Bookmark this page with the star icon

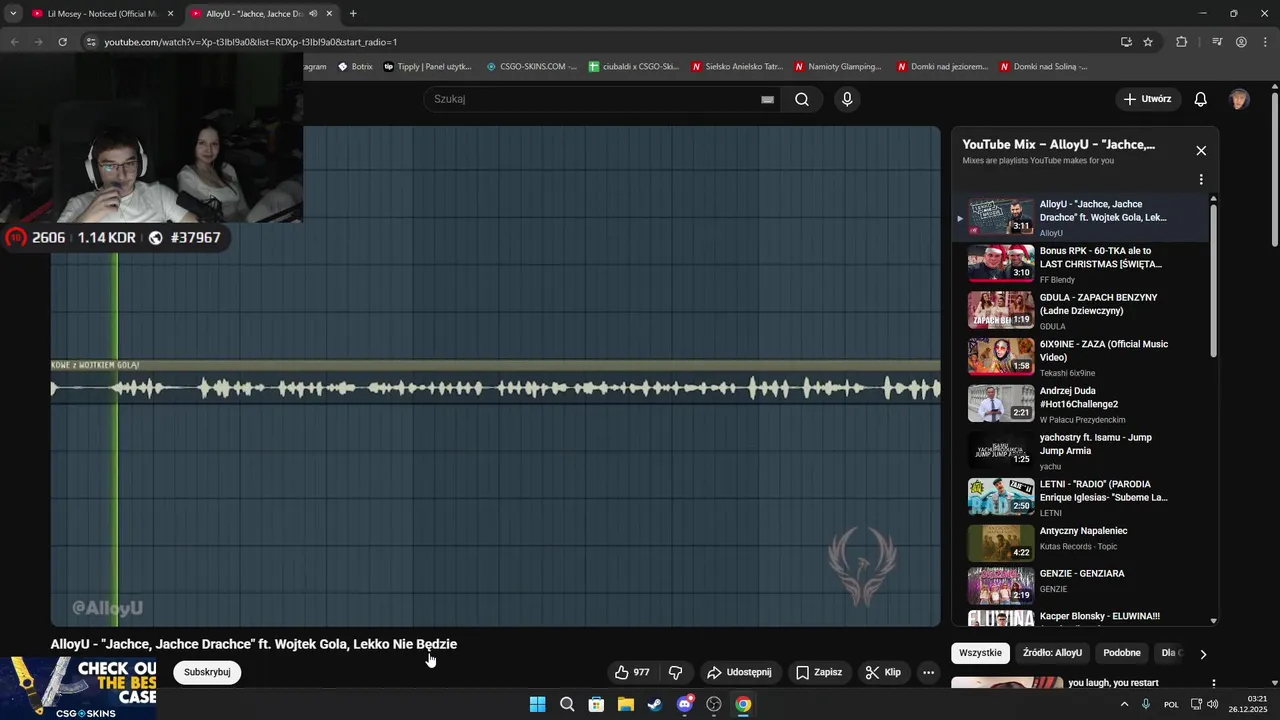coord(1148,42)
